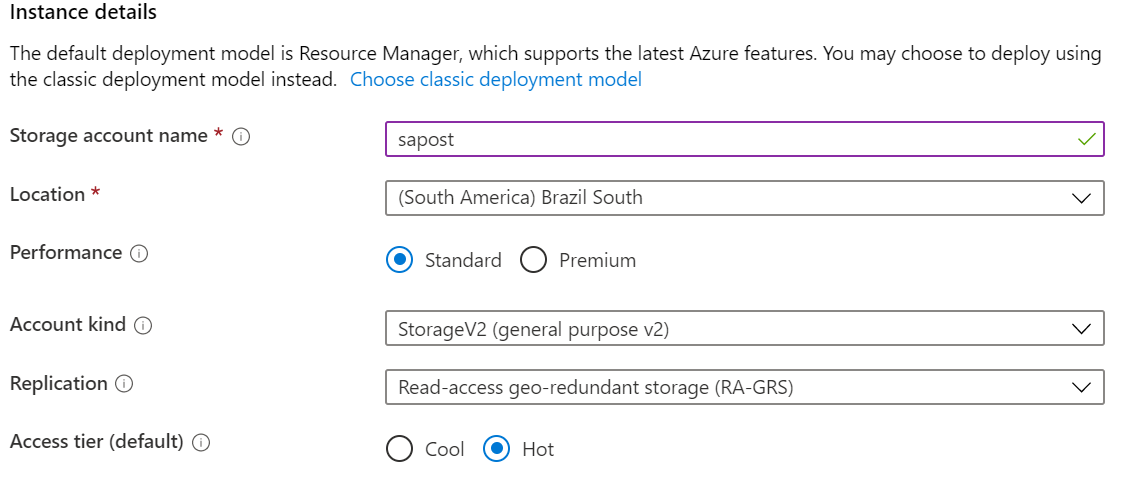Choose Hot access tier

(x=497, y=449)
